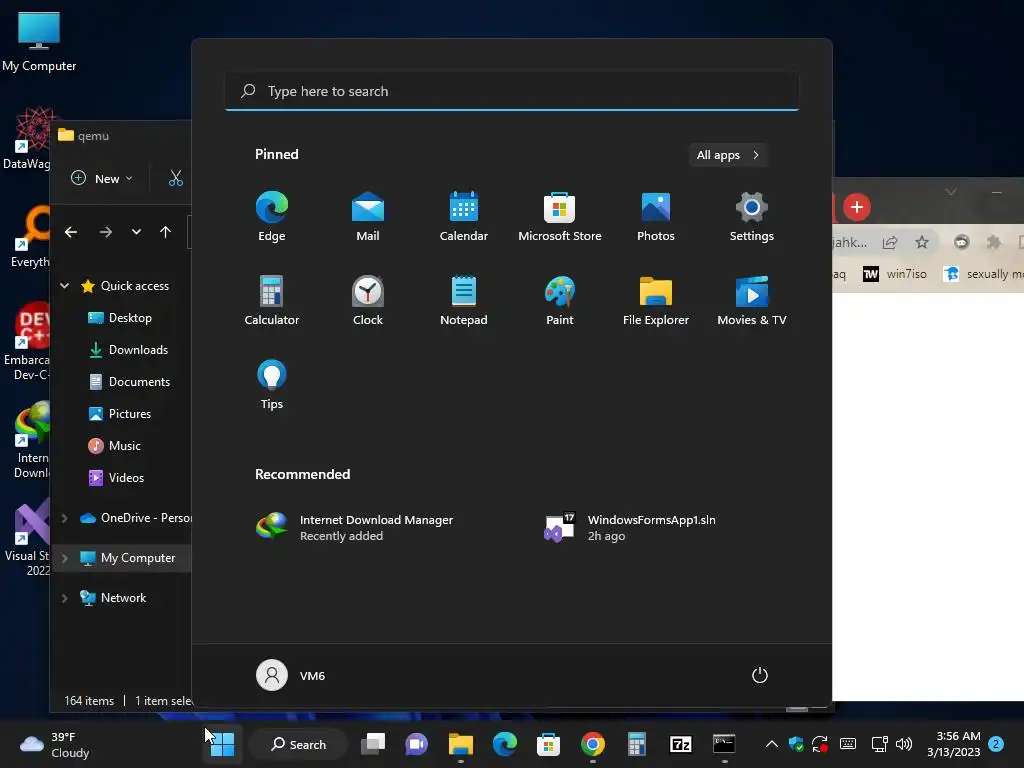Expand the Network tree node
This screenshot has height=768, width=1024.
[64, 598]
